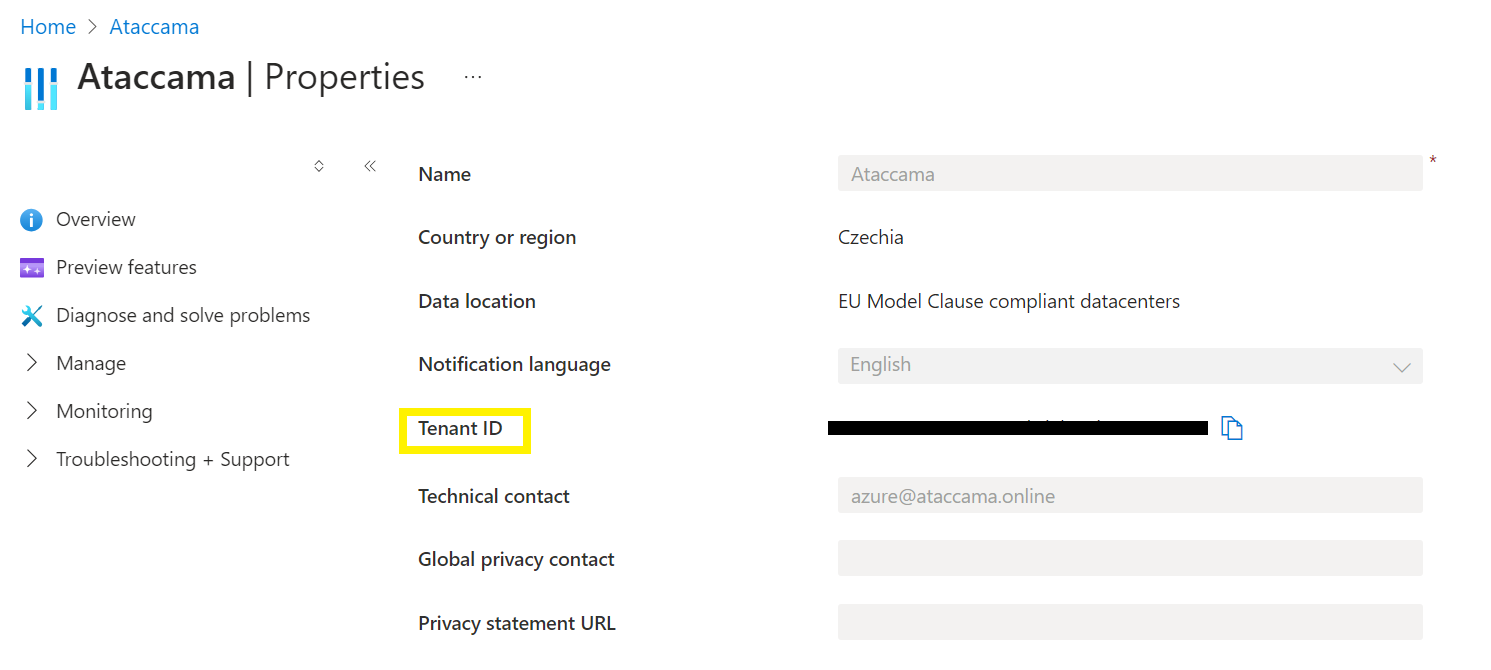
Task: Click the Ataccama tenant logo icon
Action: (x=40, y=88)
